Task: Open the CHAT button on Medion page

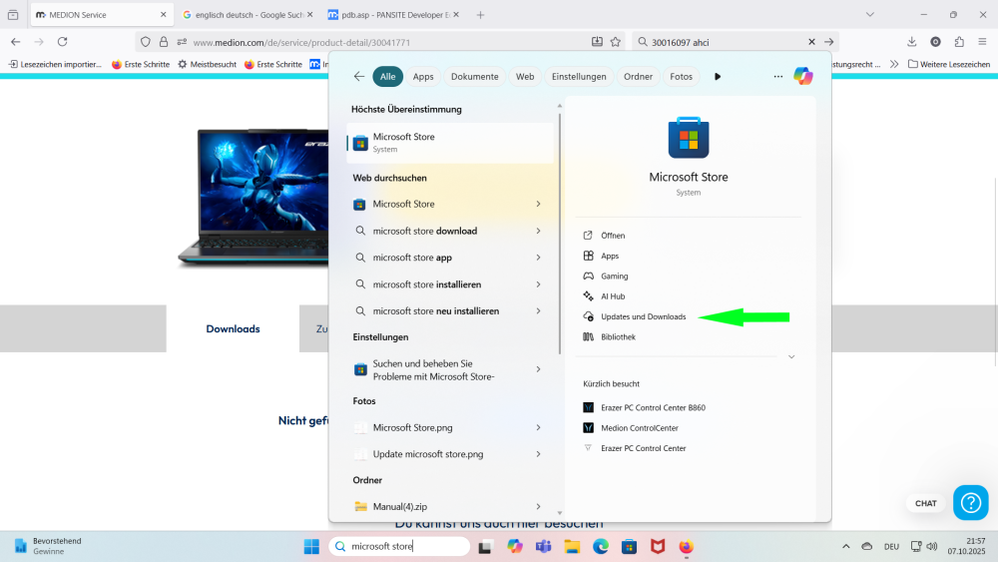Action: point(925,503)
